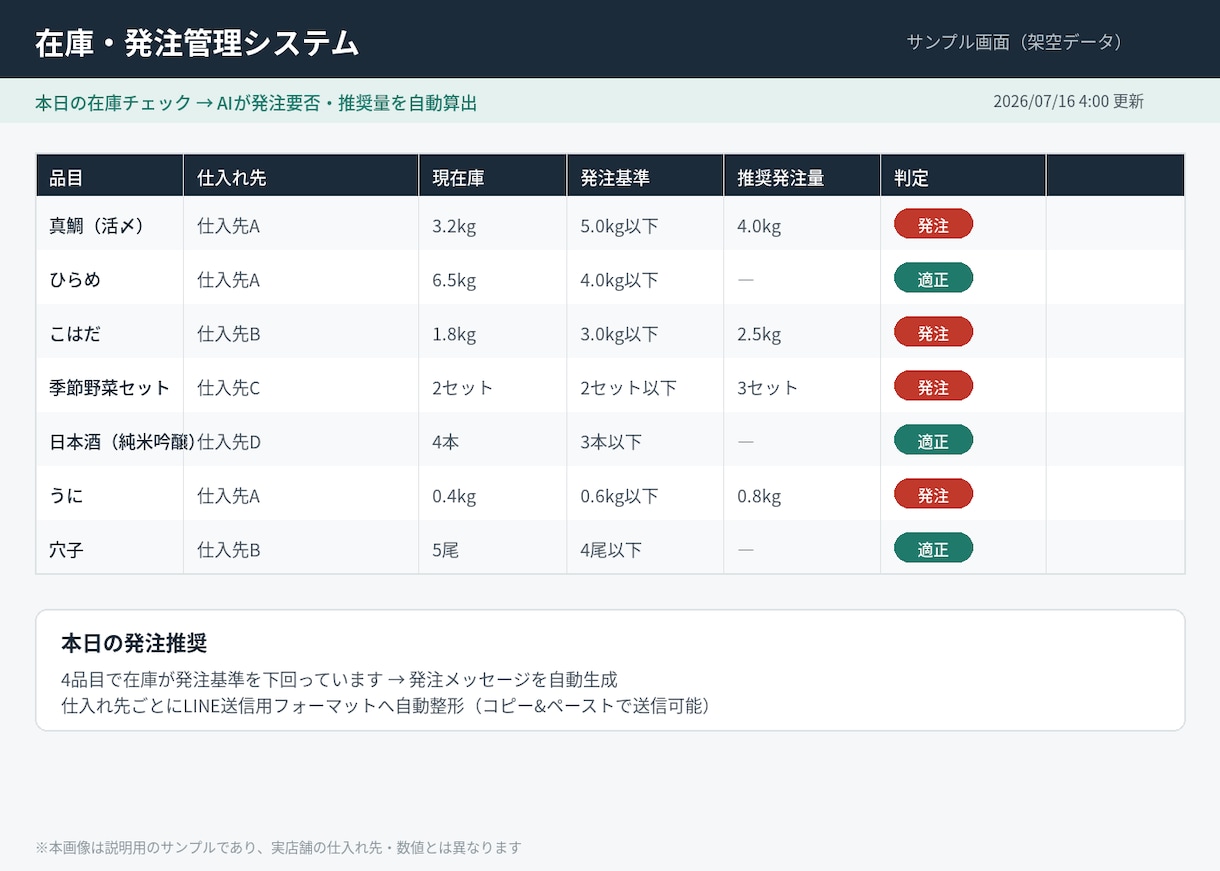Click the 推奨発注量 column header
Viewport: 1220px width, 871px height.
(802, 176)
